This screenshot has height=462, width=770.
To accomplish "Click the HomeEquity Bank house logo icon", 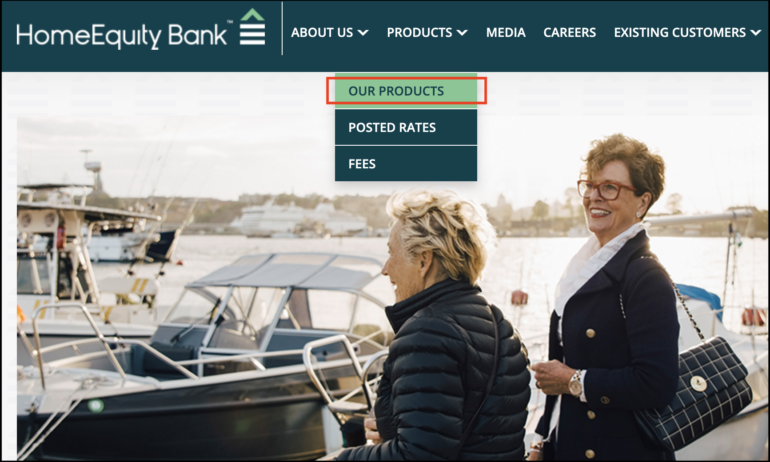I will pyautogui.click(x=252, y=27).
